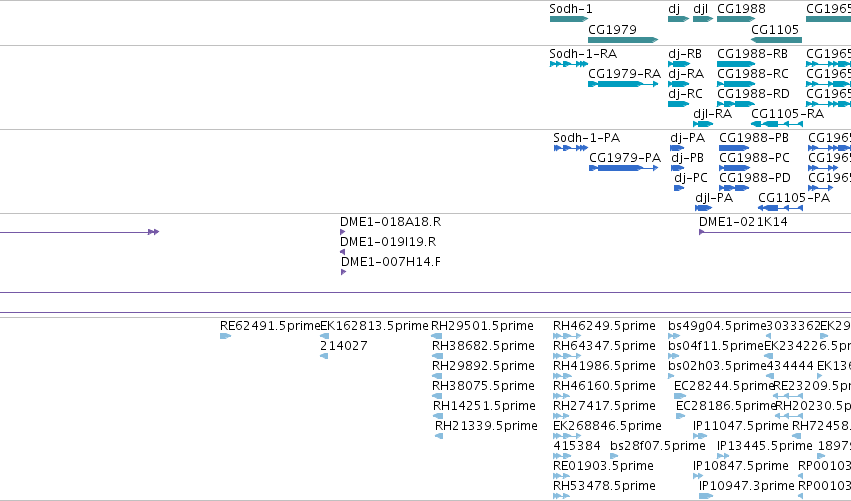Click the bs04f11.5prime EST

point(674,357)
